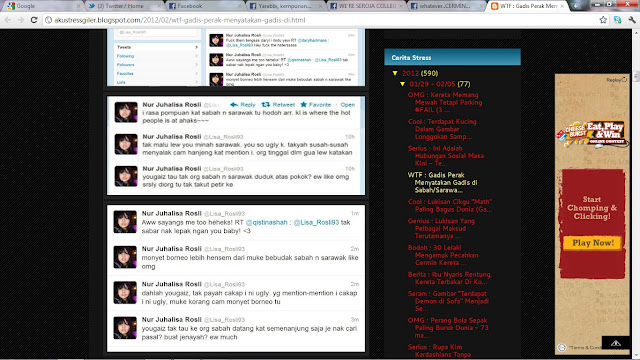This screenshot has width=640, height=360.
Task: Open post Genius : Lukisan Yang Pelbagai Maksud
Action: (x=441, y=228)
